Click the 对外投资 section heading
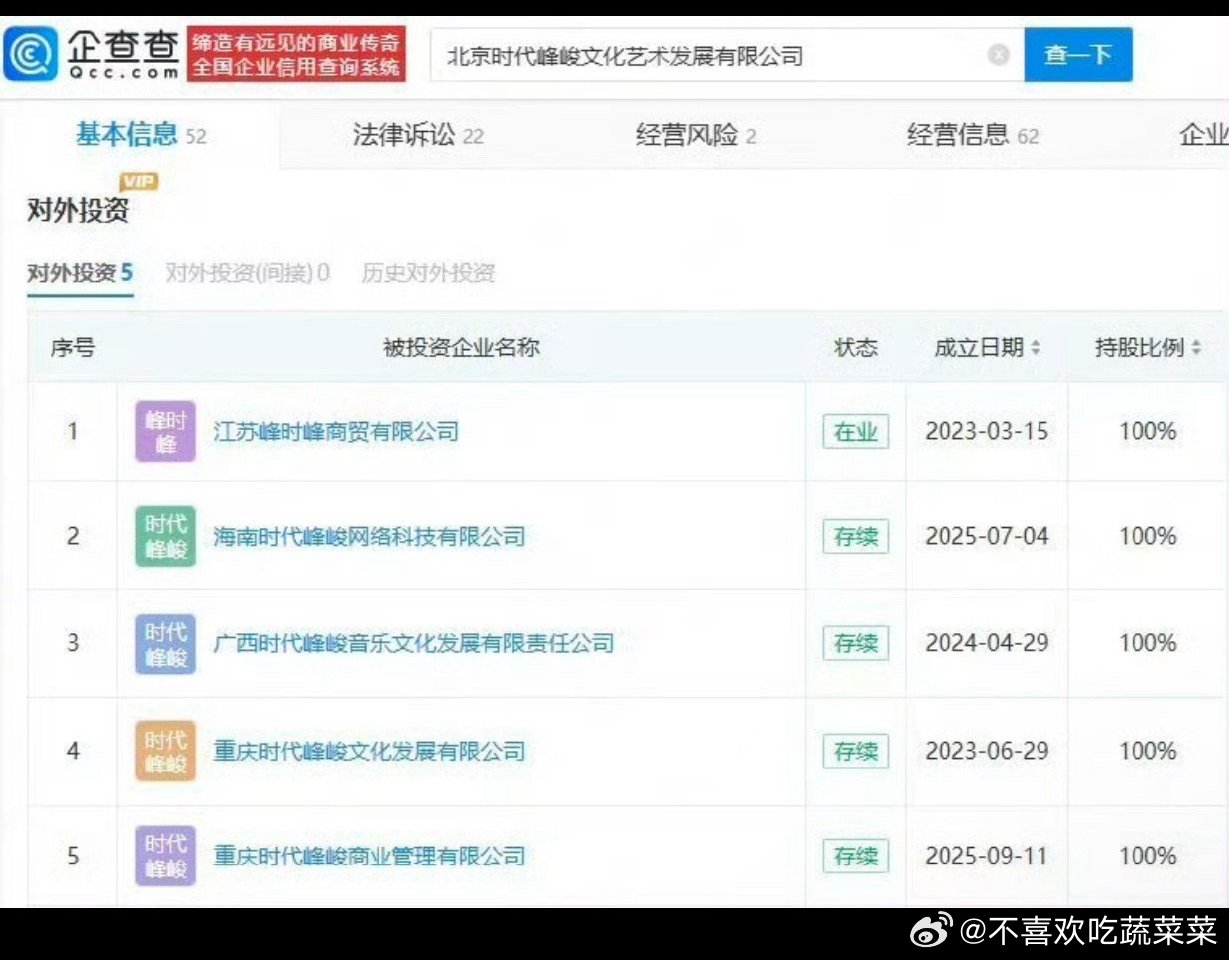Screen dimensions: 1229x960 (78, 211)
